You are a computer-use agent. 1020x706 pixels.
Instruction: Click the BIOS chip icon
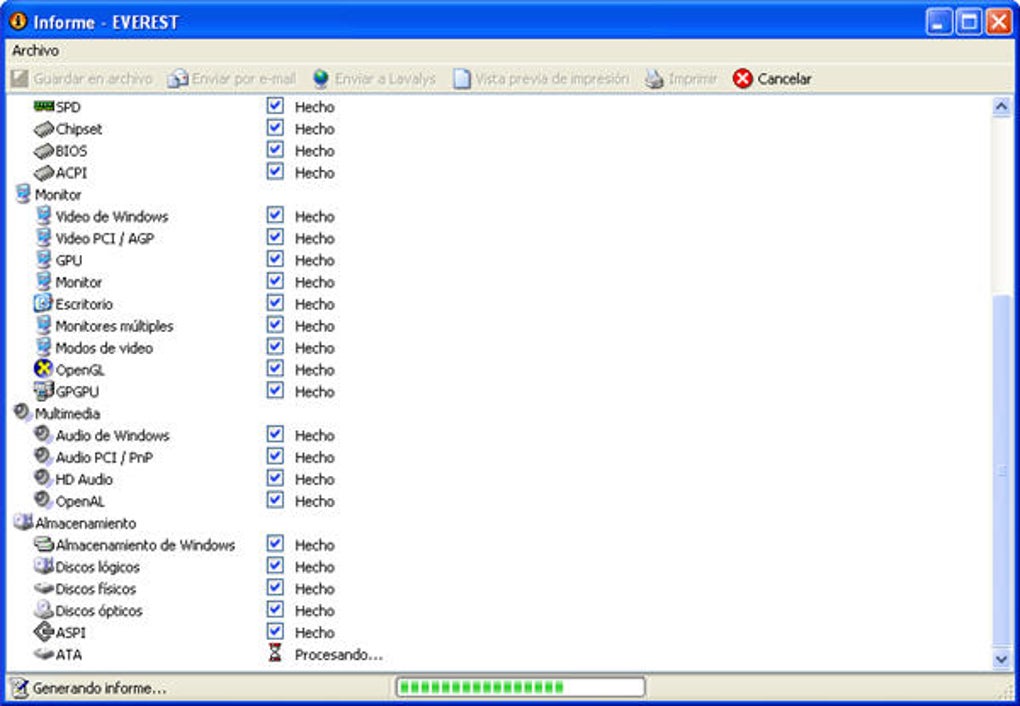click(44, 151)
